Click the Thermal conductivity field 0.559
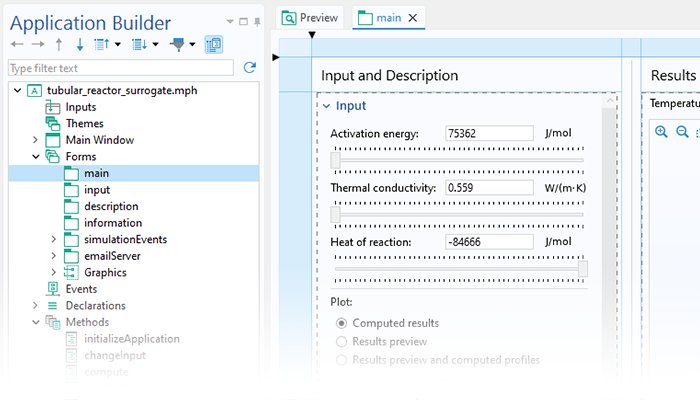 489,188
